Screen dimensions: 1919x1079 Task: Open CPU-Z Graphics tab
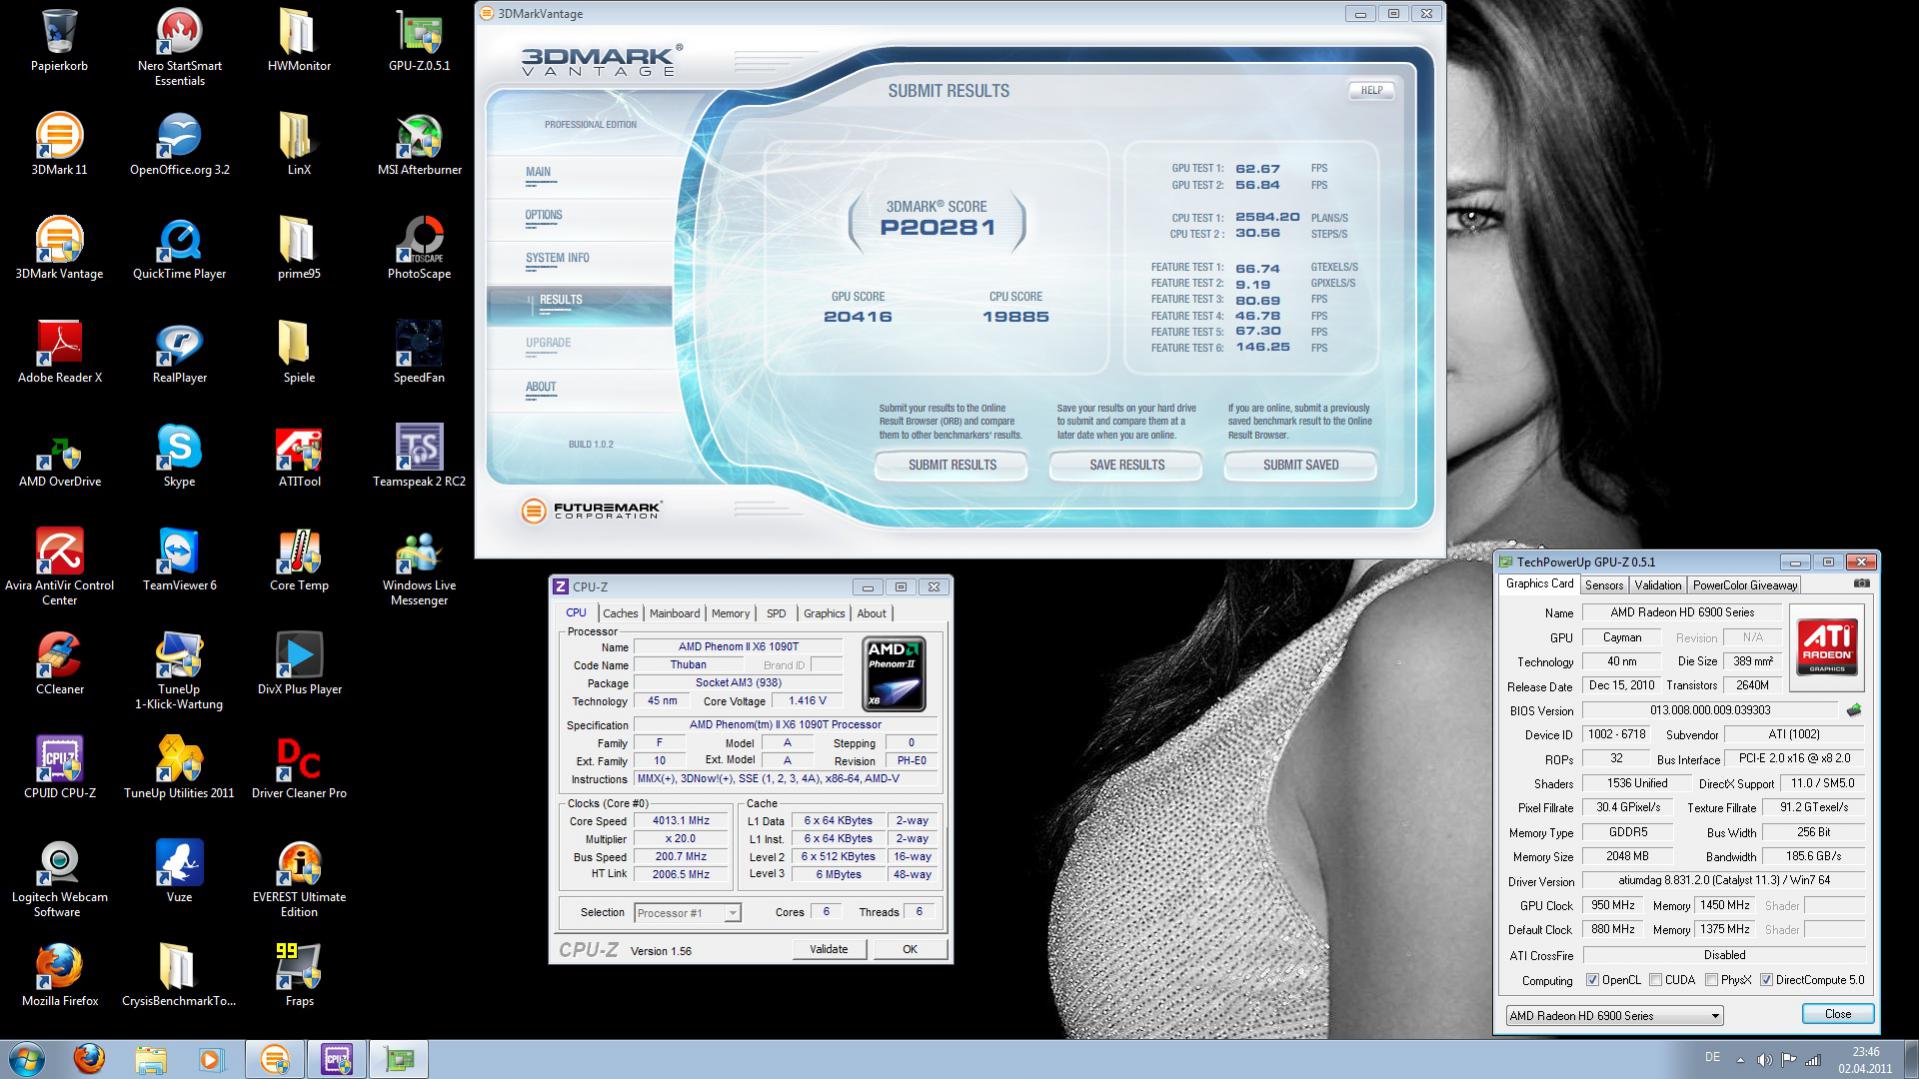pos(824,614)
